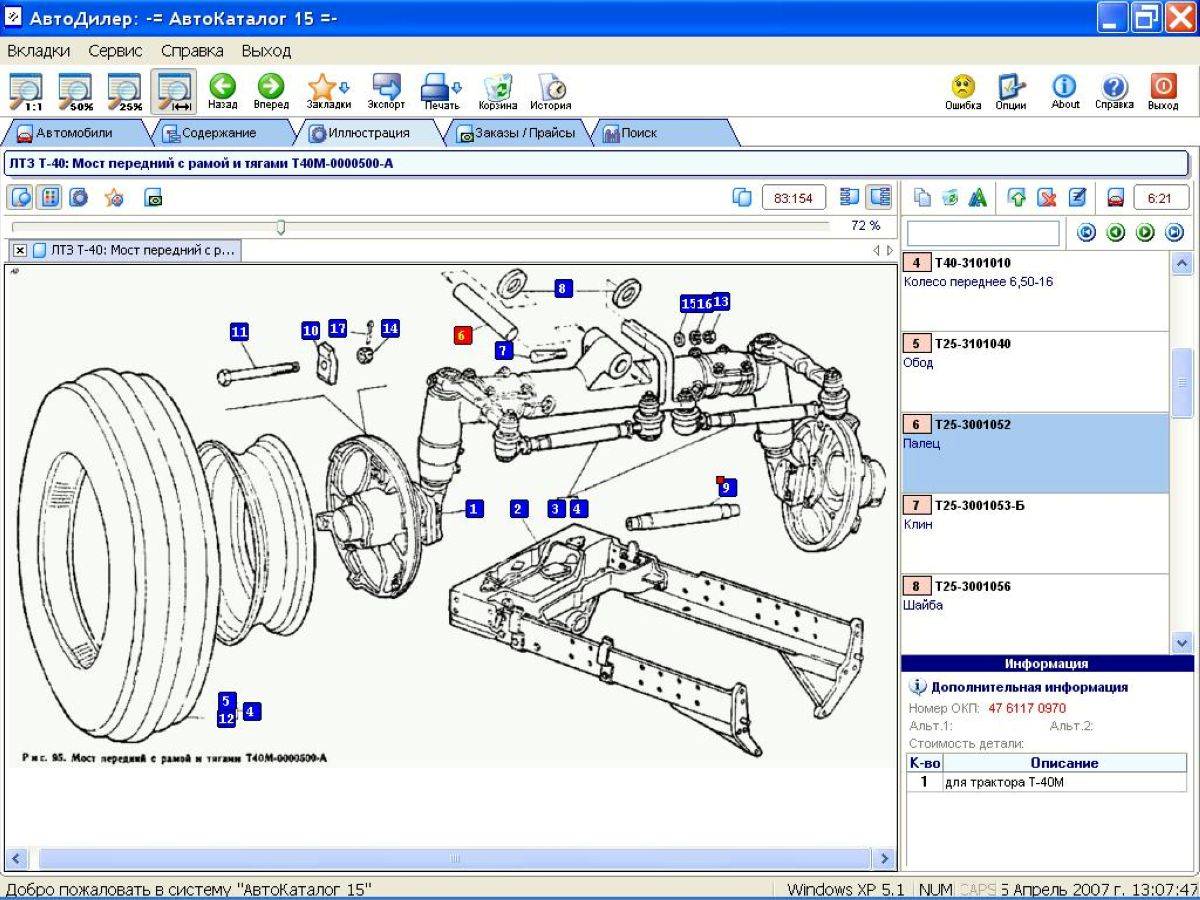1200x900 pixels.
Task: Switch to the Иллюстрация tab
Action: pos(369,133)
